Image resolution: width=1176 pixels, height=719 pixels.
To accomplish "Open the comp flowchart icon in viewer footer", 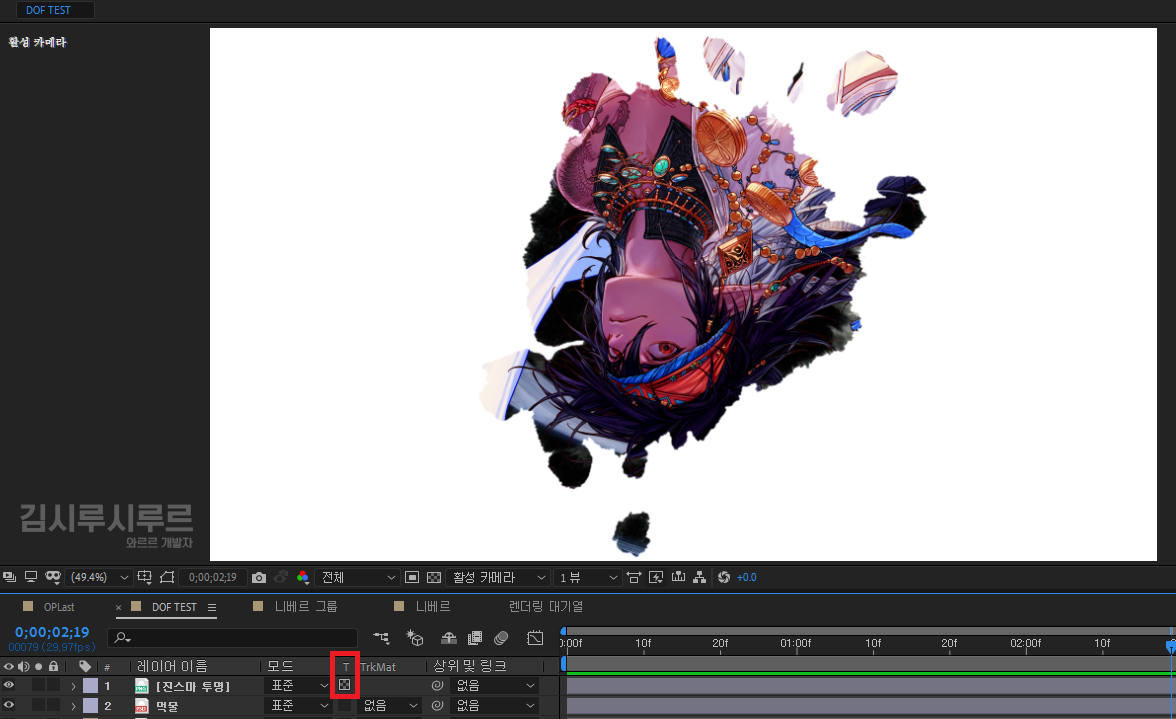I will 700,577.
